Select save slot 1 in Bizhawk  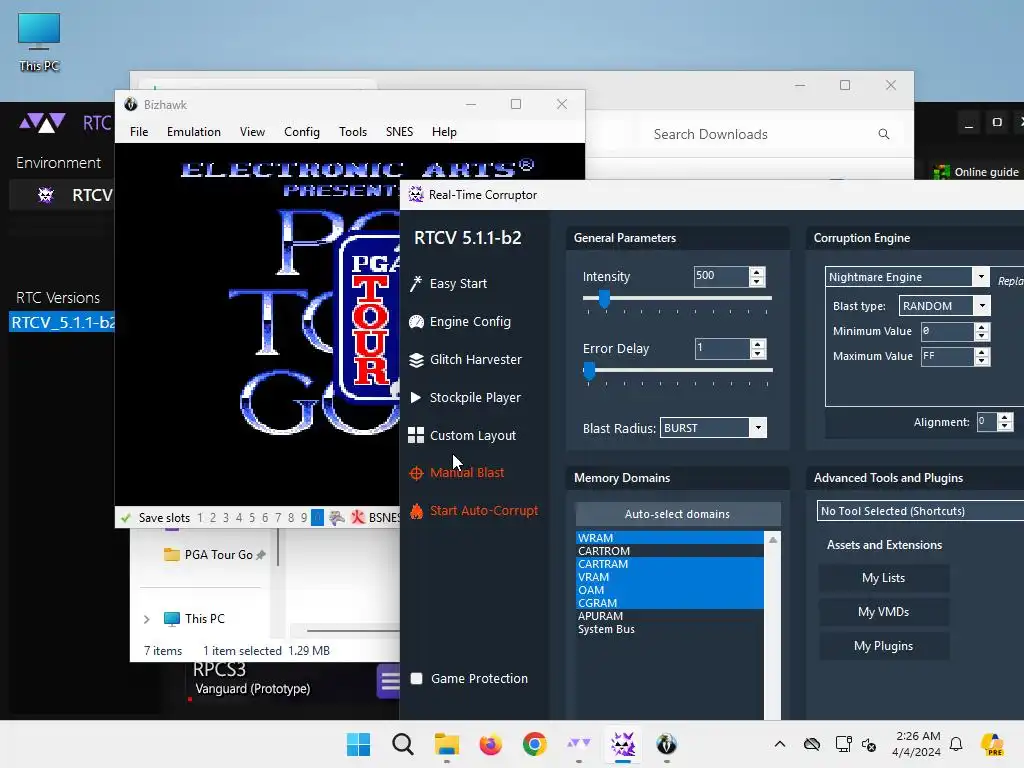click(x=200, y=518)
